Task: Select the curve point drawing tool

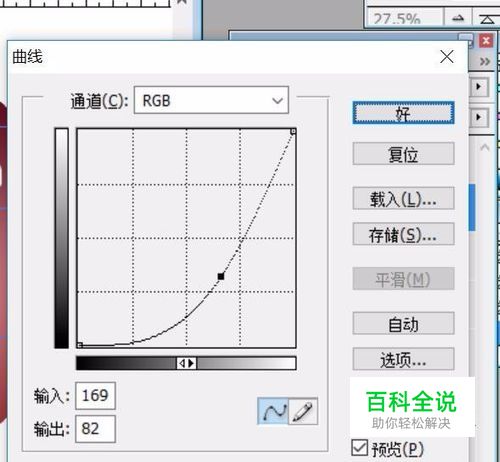Action: click(x=273, y=411)
